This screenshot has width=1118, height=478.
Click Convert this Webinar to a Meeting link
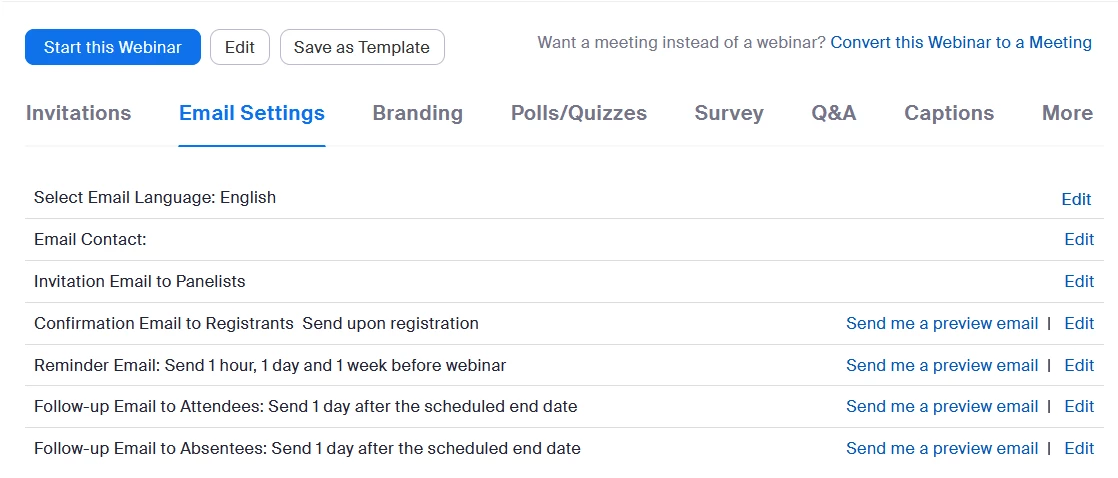click(961, 43)
